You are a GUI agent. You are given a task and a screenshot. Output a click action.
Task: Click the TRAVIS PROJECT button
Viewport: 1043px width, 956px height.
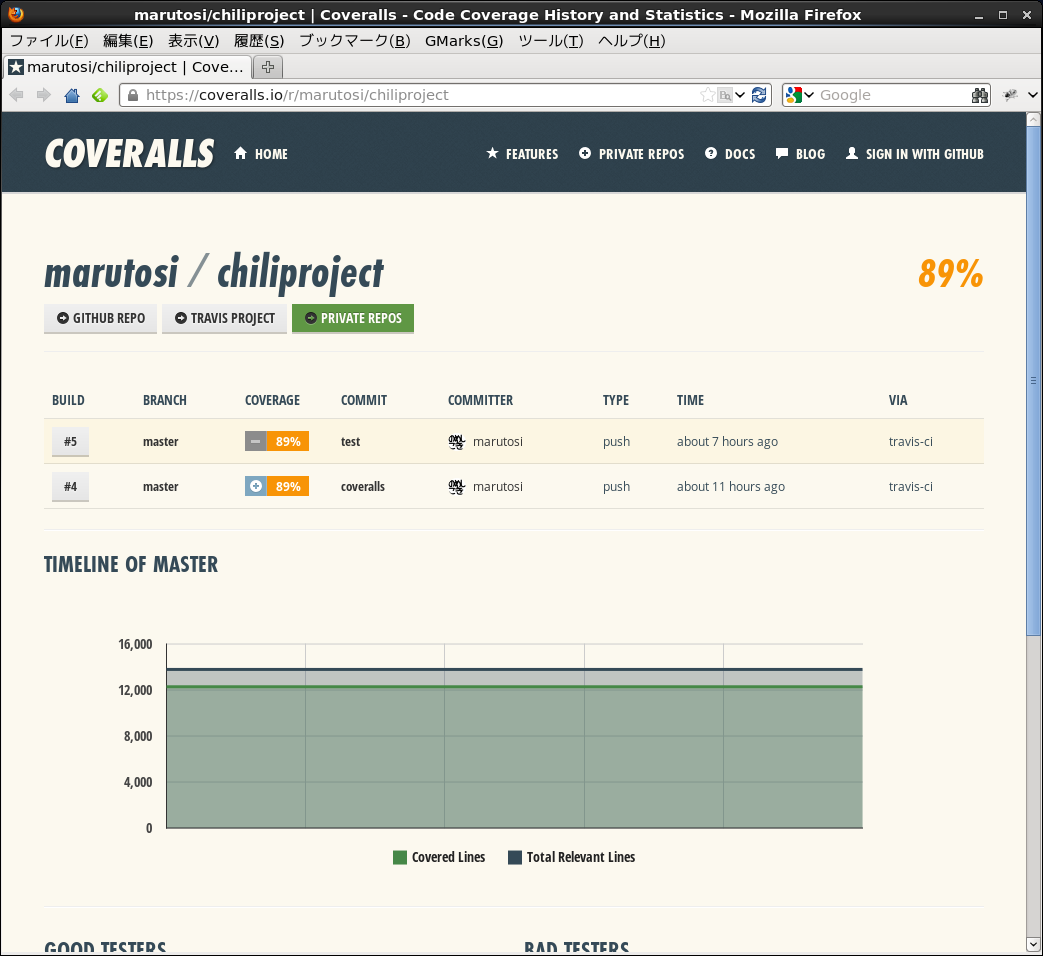tap(225, 319)
